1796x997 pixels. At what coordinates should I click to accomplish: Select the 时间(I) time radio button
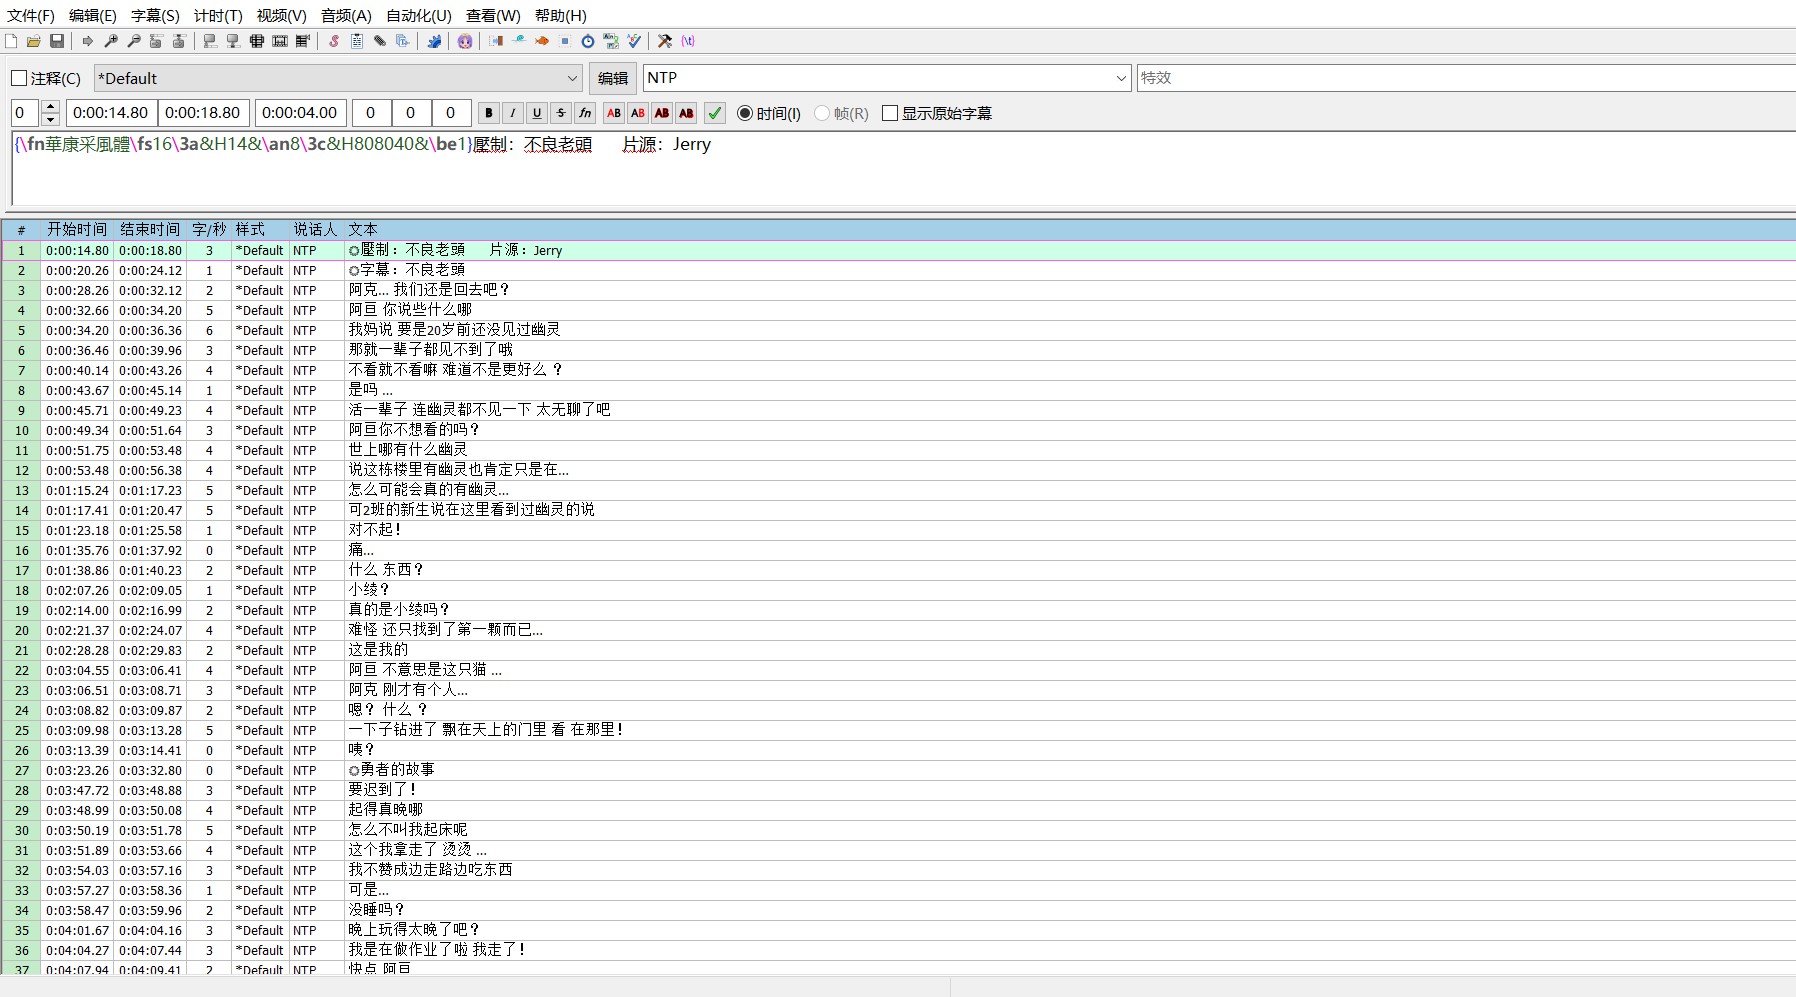745,113
